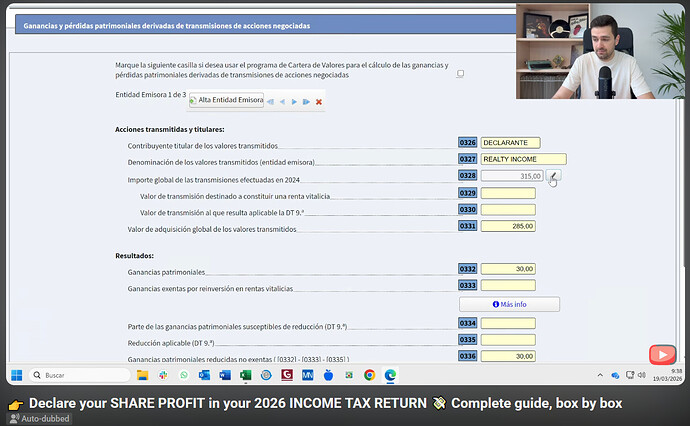
Task: Open the blue MN app in taskbar
Action: point(308,375)
